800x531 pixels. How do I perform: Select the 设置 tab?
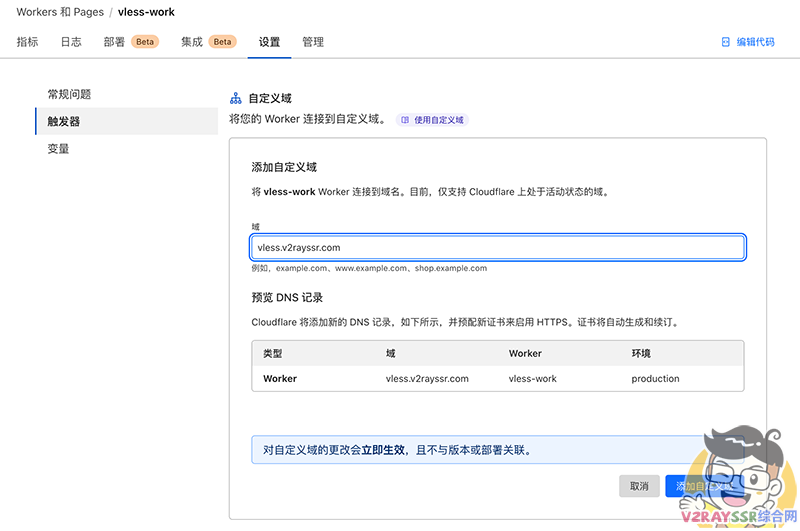[x=269, y=42]
